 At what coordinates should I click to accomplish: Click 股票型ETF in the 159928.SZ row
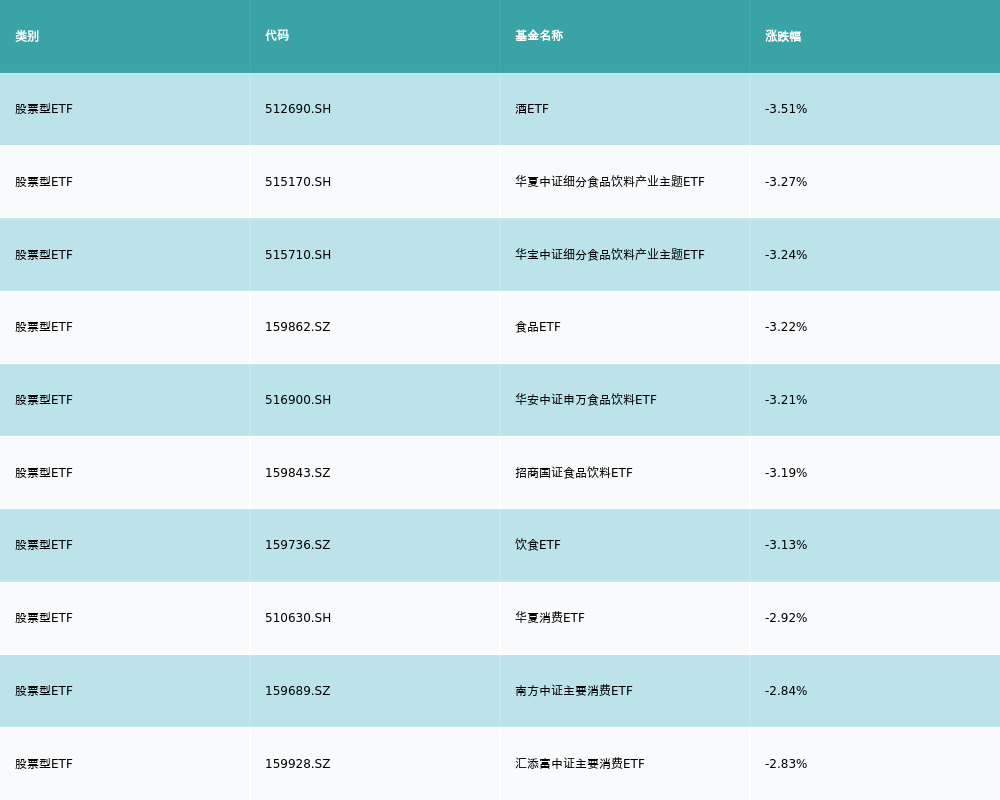click(x=44, y=764)
